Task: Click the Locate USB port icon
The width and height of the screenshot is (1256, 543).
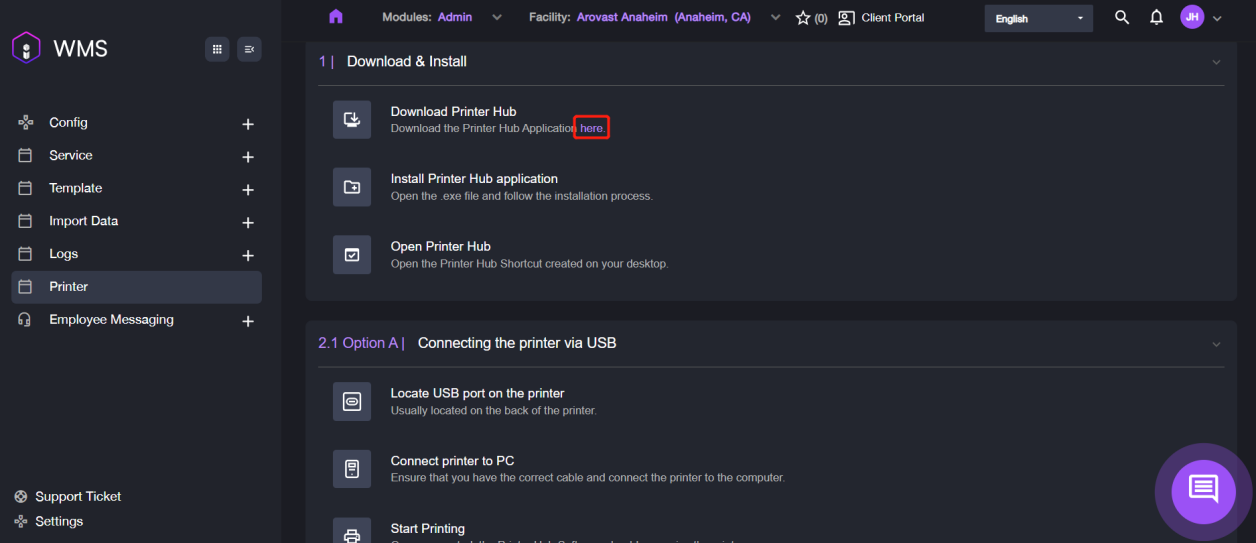Action: click(352, 401)
